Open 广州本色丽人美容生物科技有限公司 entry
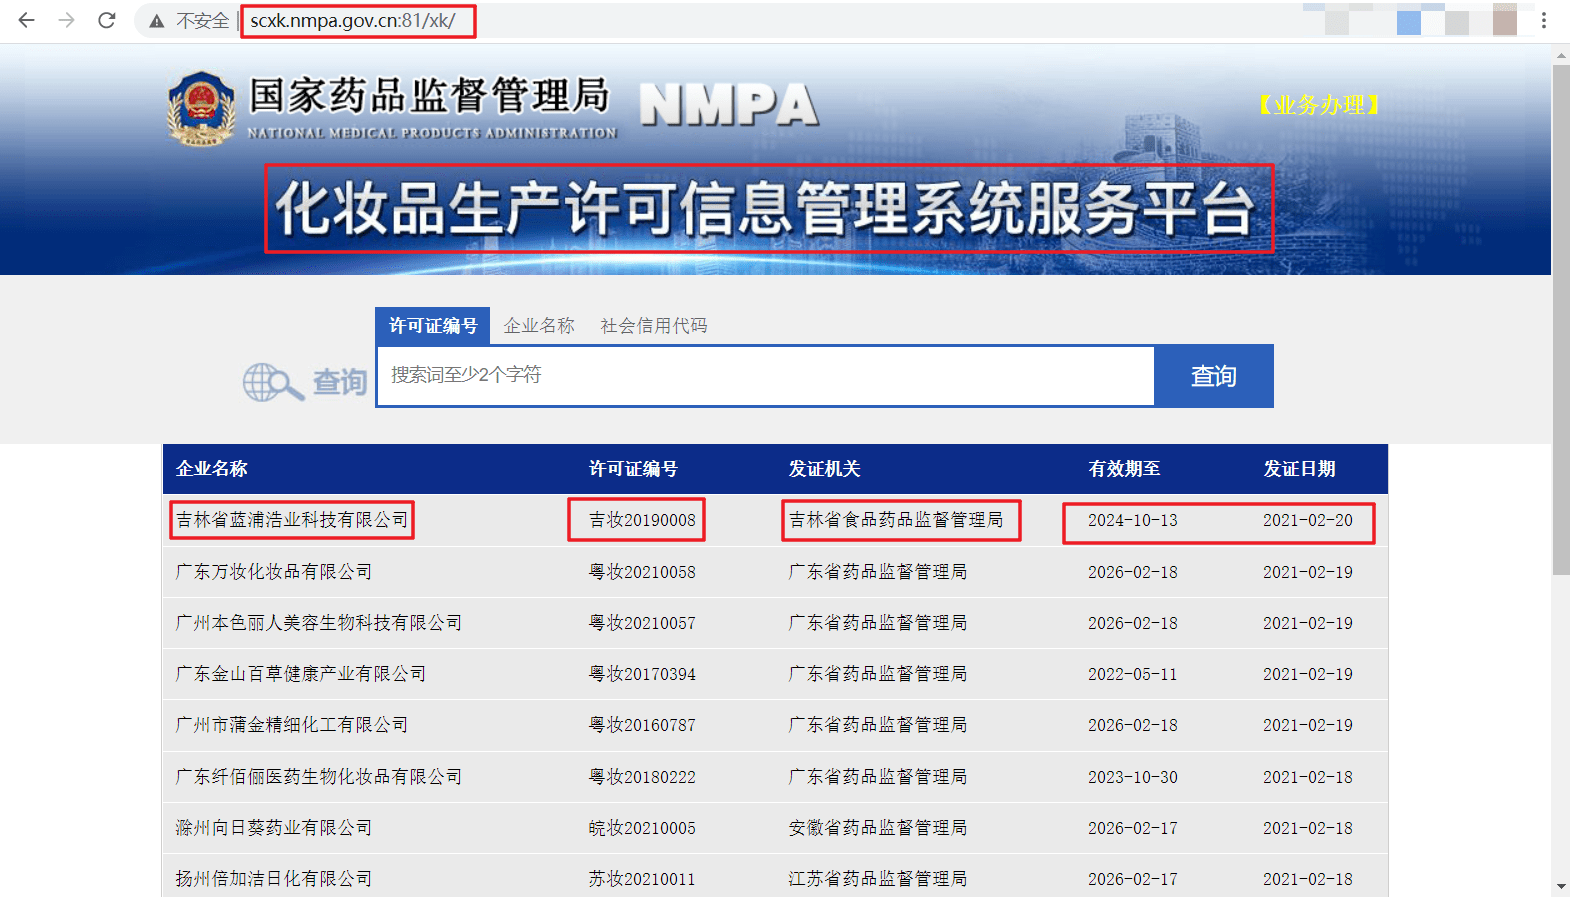 click(319, 623)
